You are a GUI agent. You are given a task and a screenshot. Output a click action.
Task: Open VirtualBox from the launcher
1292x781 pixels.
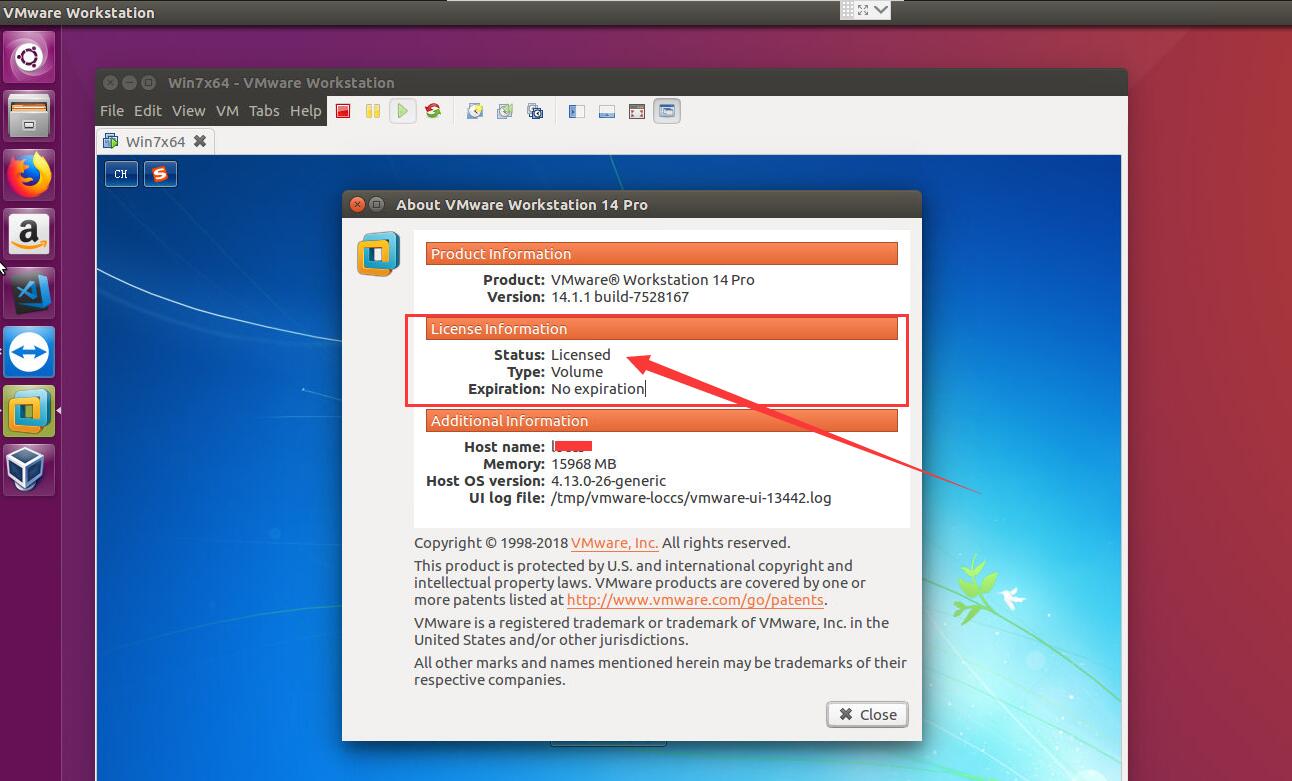[29, 470]
